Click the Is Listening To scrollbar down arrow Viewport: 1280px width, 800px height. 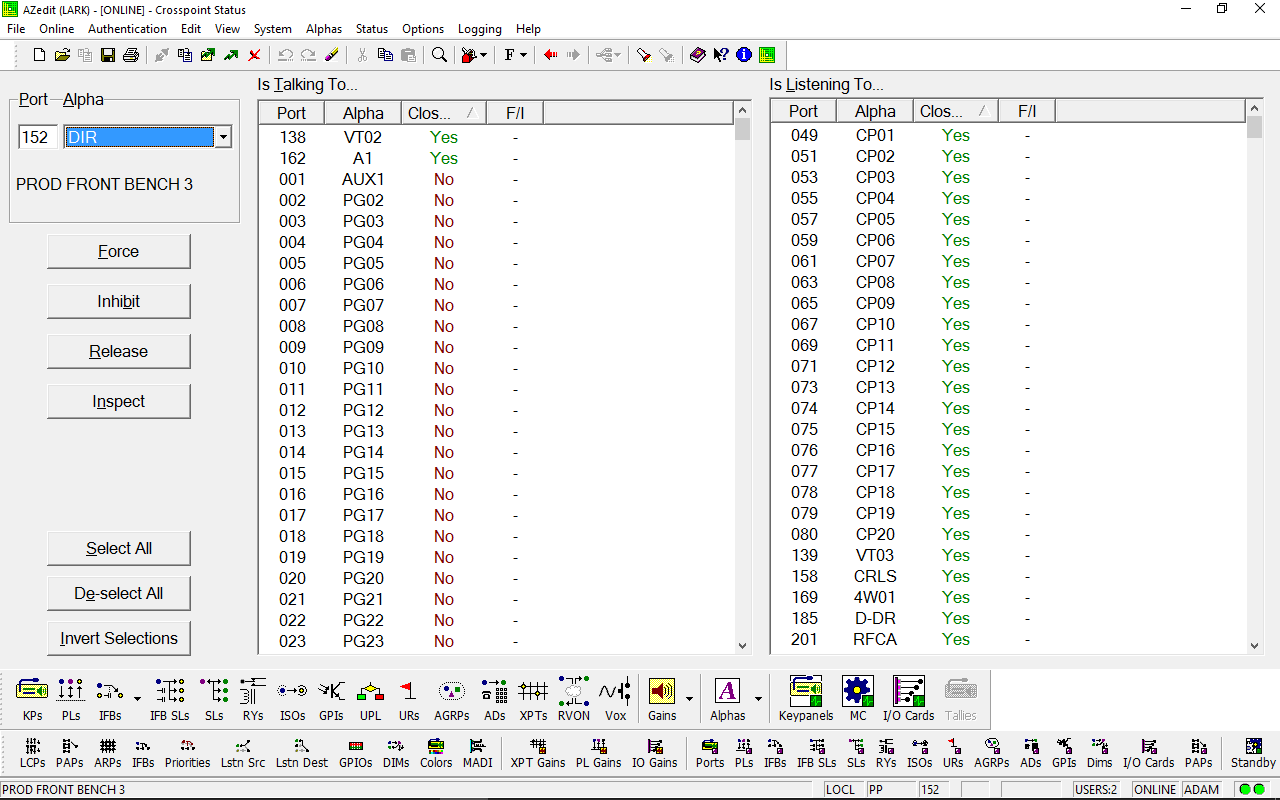point(1255,646)
